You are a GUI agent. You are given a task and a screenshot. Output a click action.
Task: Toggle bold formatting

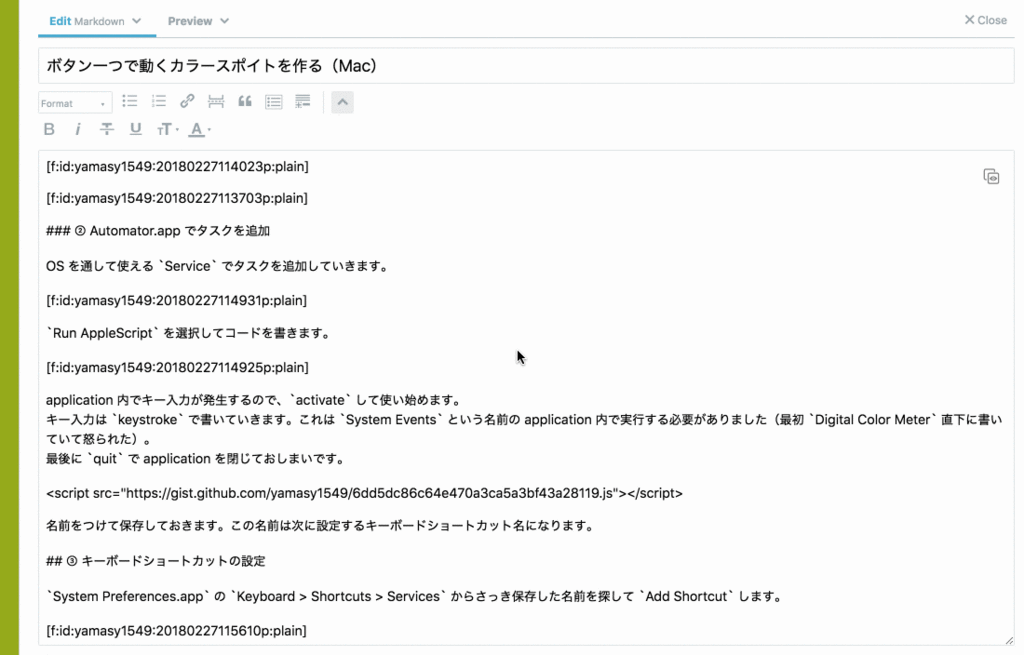(48, 129)
